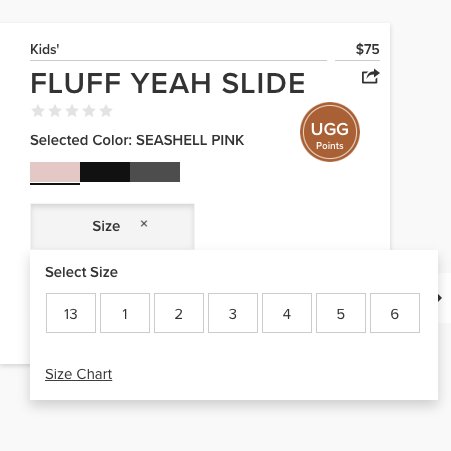Click the Fluff Yeah Slide product title
The height and width of the screenshot is (451, 451).
168,83
